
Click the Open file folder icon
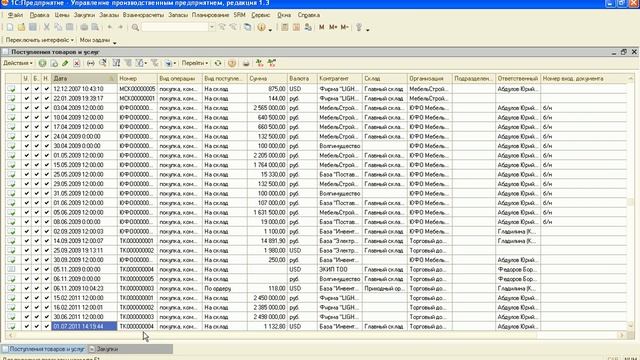coord(21,27)
